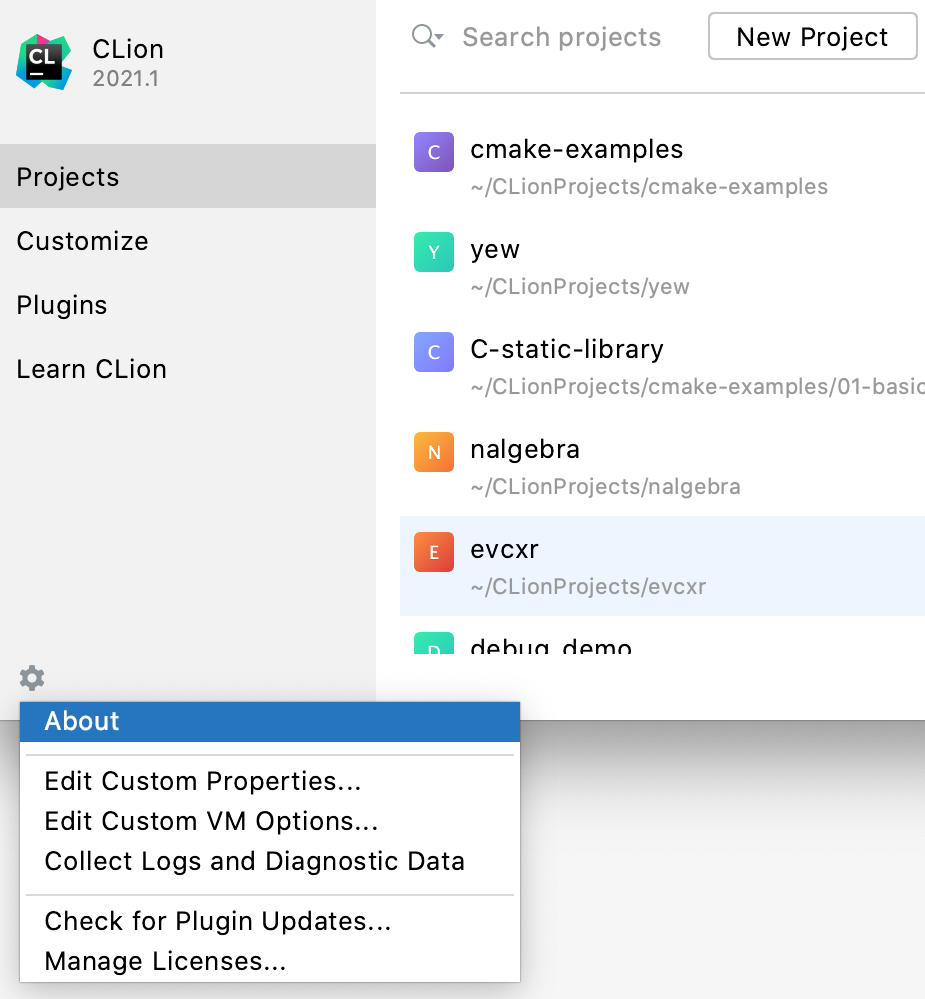Click the yew project avatar icon
Image resolution: width=925 pixels, height=999 pixels.
(433, 252)
